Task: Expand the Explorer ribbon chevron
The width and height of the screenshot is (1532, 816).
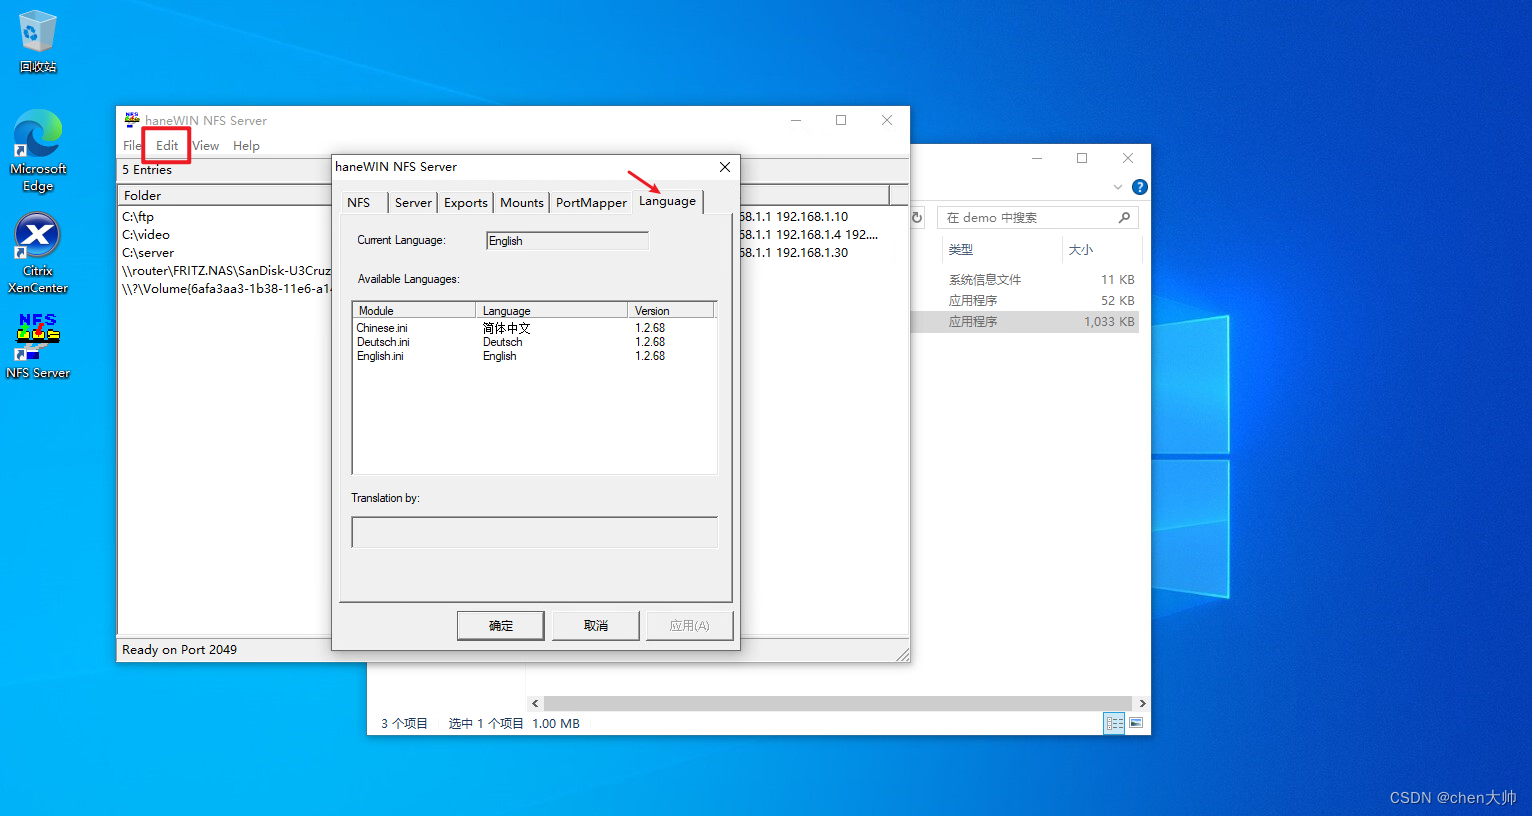Action: (x=1117, y=187)
